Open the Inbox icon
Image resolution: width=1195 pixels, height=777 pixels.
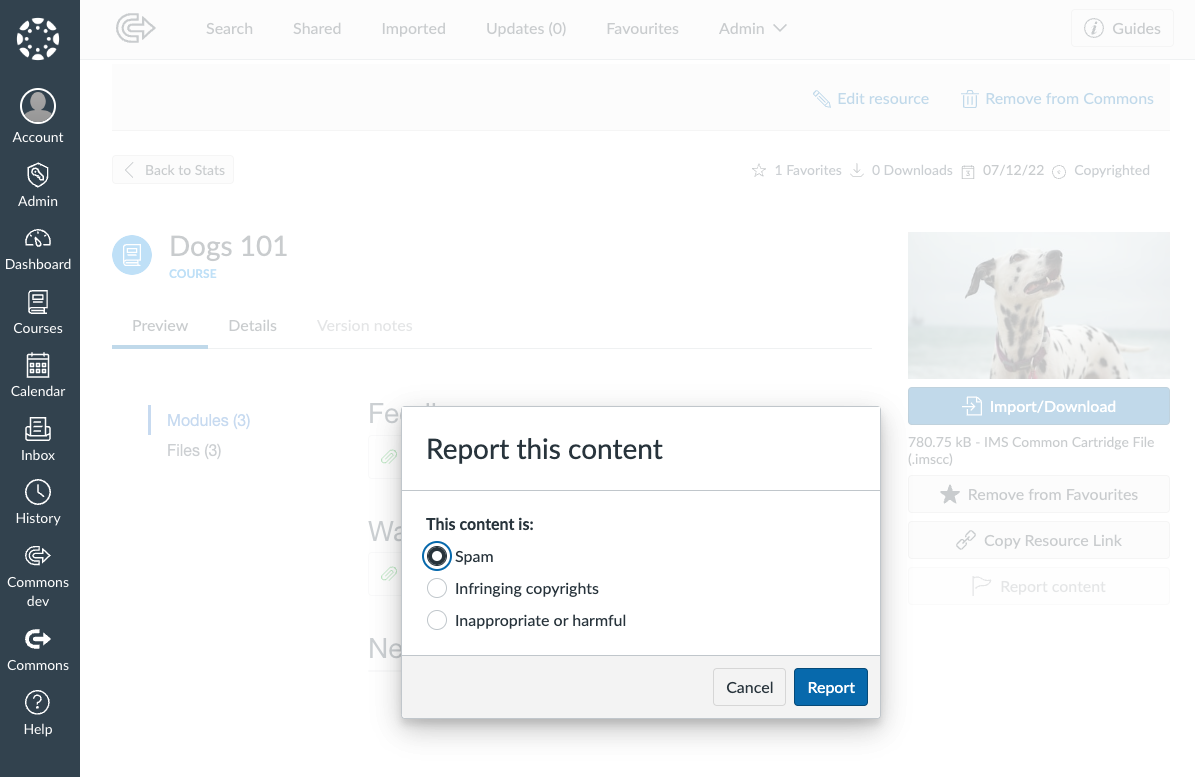click(x=38, y=429)
